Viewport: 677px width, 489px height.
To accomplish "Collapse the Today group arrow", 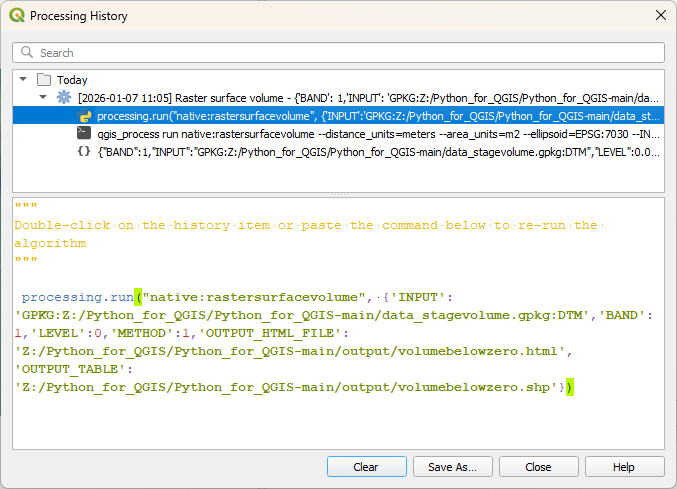I will 23,80.
